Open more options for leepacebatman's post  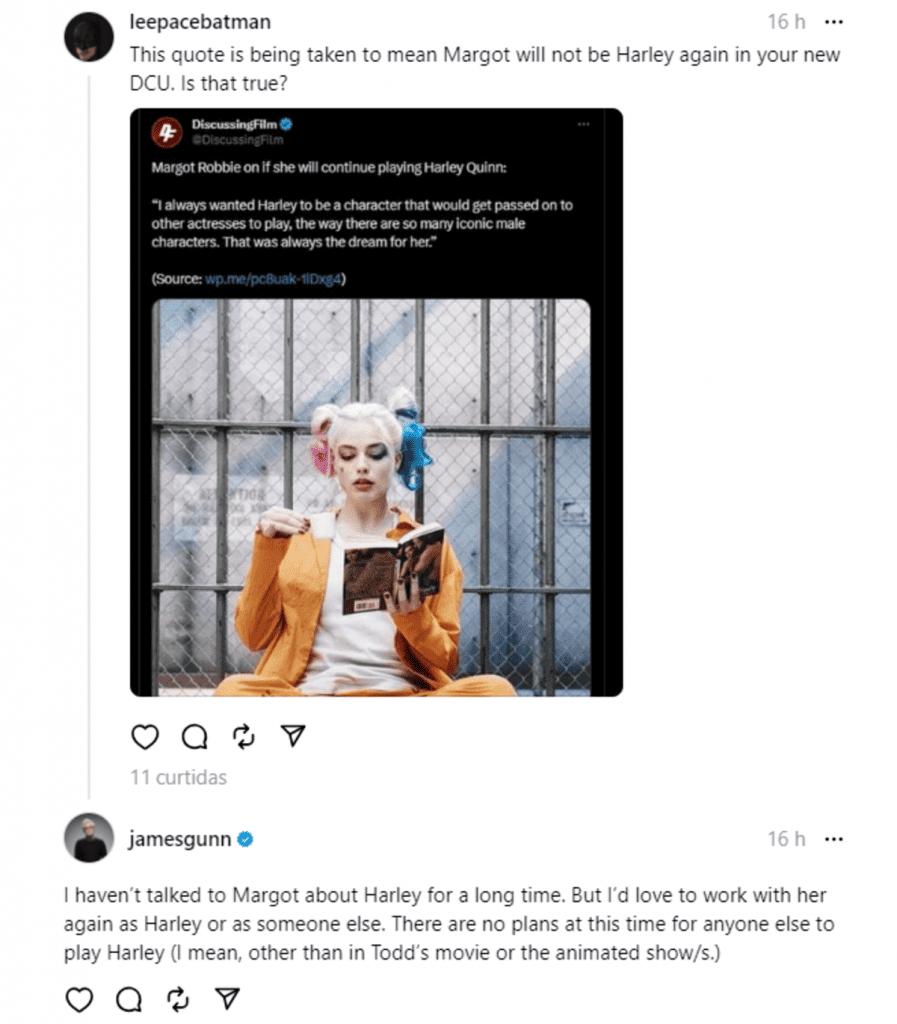pos(834,22)
